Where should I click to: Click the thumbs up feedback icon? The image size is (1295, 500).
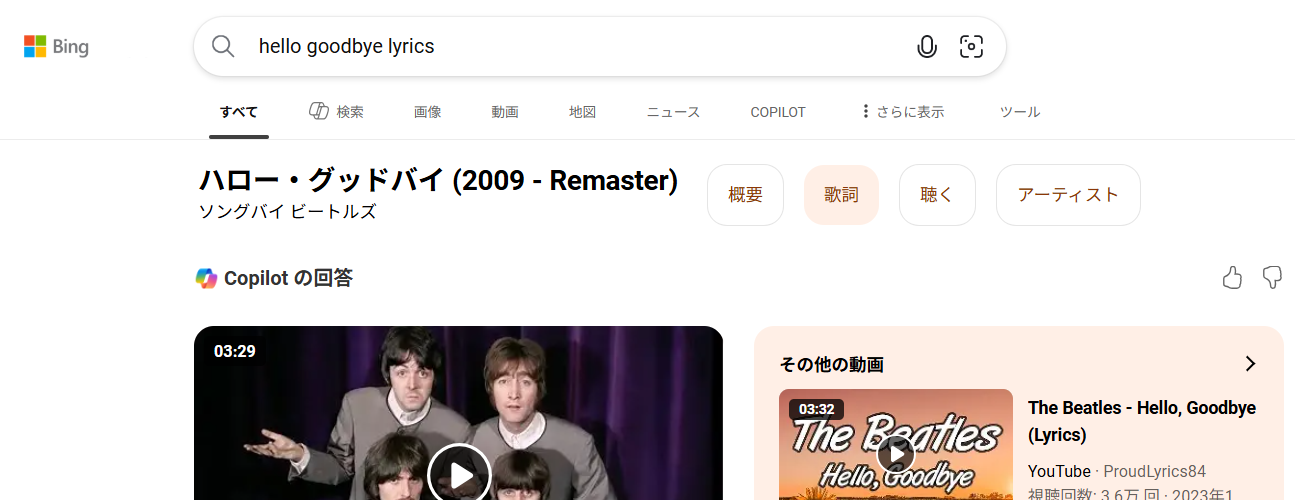(1232, 278)
